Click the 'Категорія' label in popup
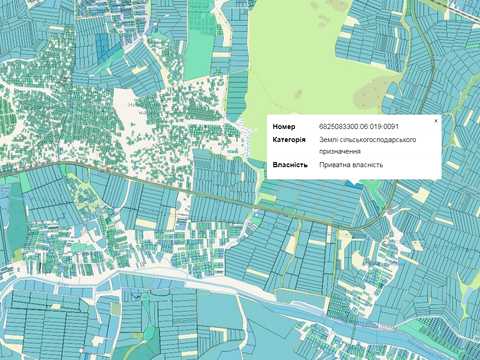The height and width of the screenshot is (360, 480). coord(289,140)
